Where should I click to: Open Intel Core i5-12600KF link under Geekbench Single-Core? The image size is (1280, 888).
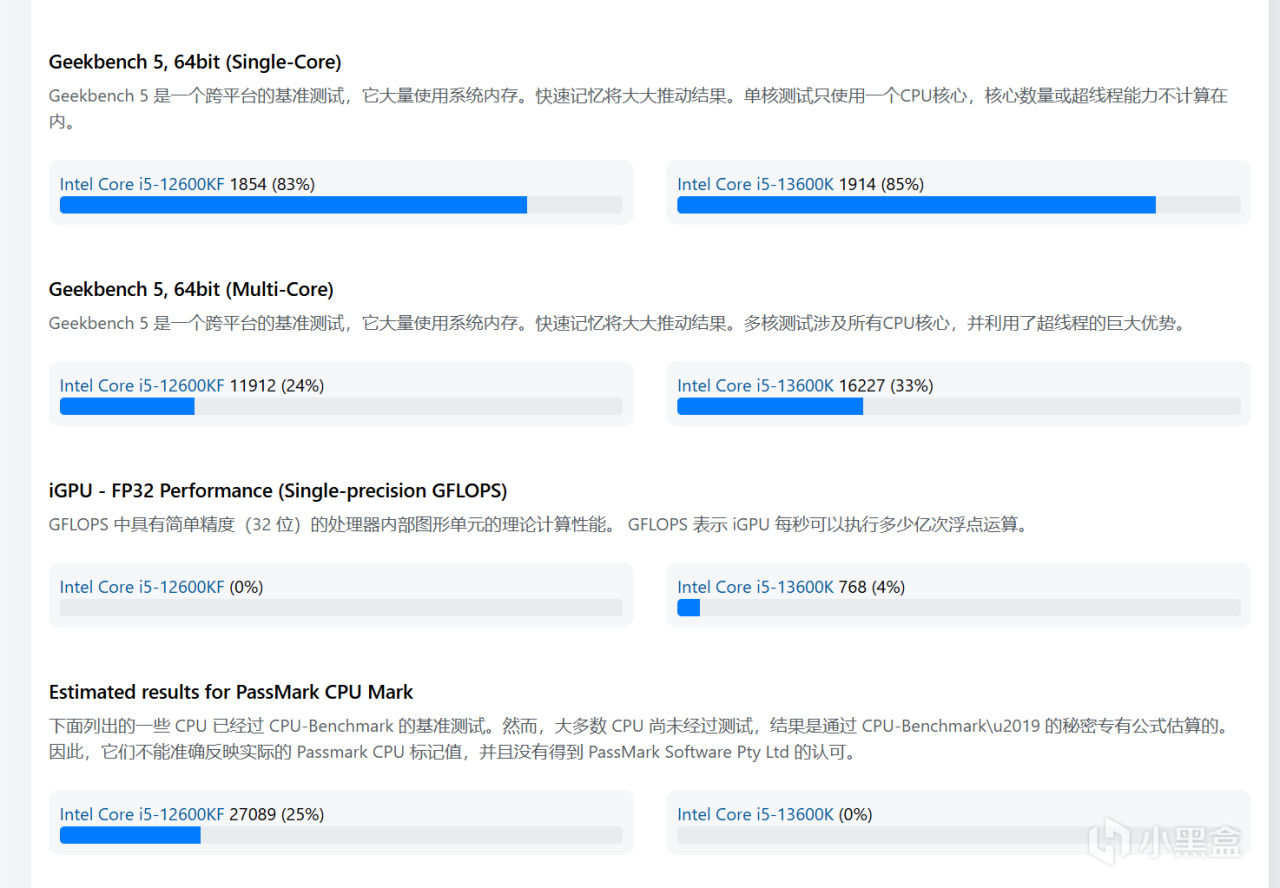pos(142,184)
